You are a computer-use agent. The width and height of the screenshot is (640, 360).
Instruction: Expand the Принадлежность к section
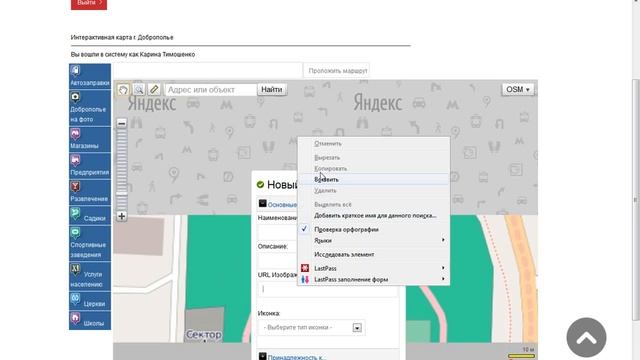coord(297,357)
